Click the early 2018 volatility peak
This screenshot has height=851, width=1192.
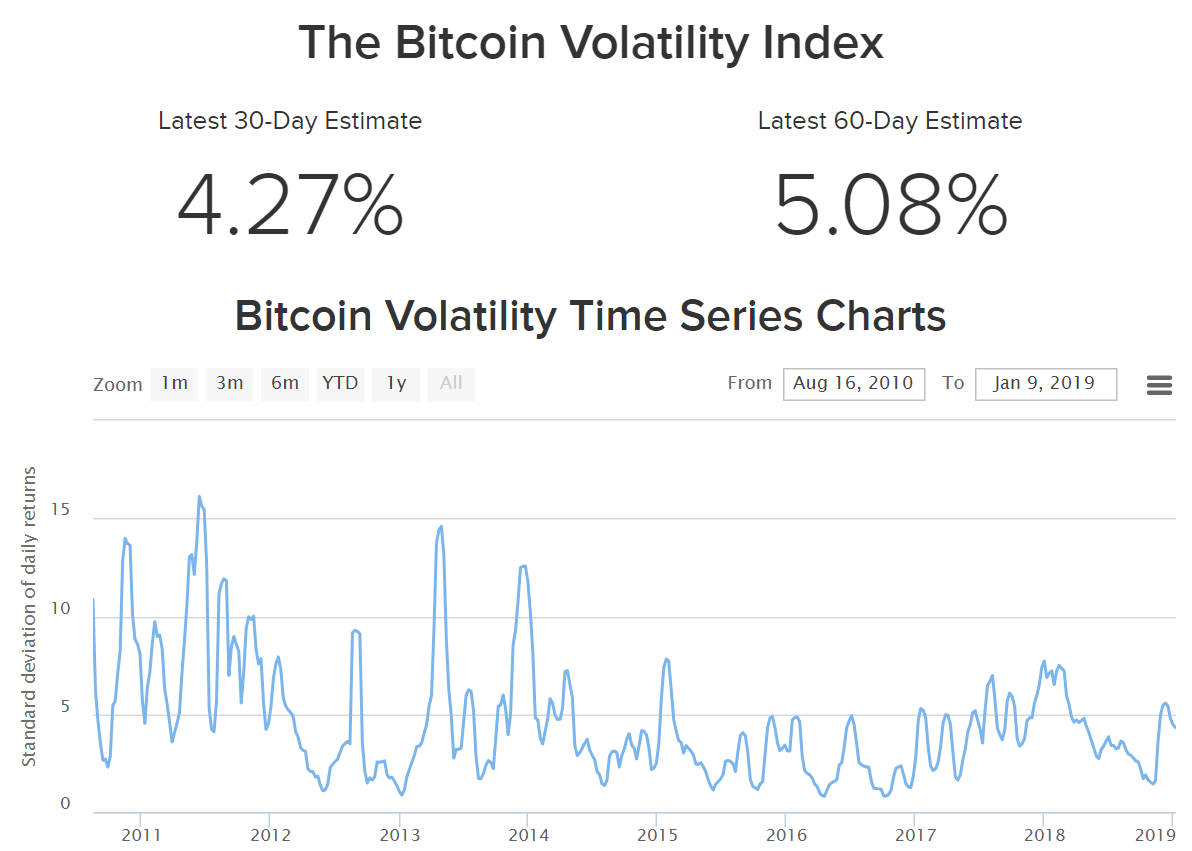(1044, 662)
